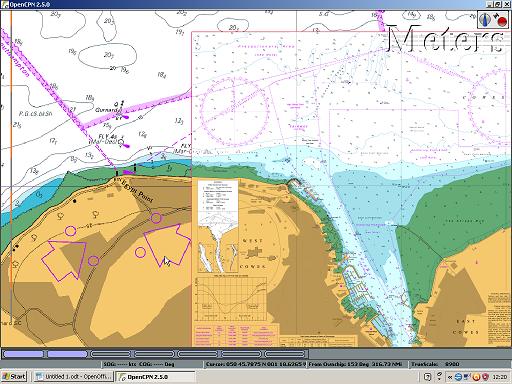Switch to the sixth chart bar segment
The width and height of the screenshot is (512, 384).
point(241,354)
